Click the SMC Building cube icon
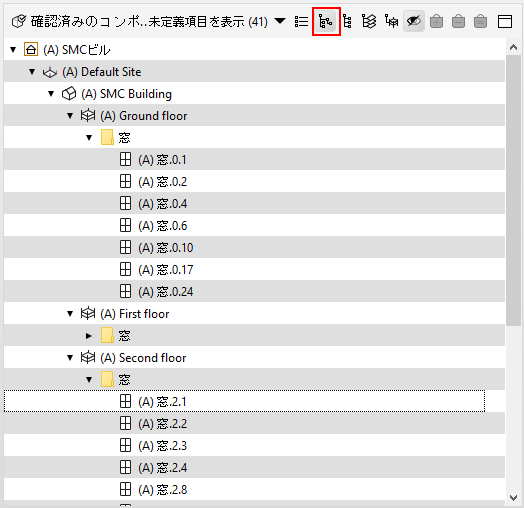The height and width of the screenshot is (508, 524). [69, 94]
